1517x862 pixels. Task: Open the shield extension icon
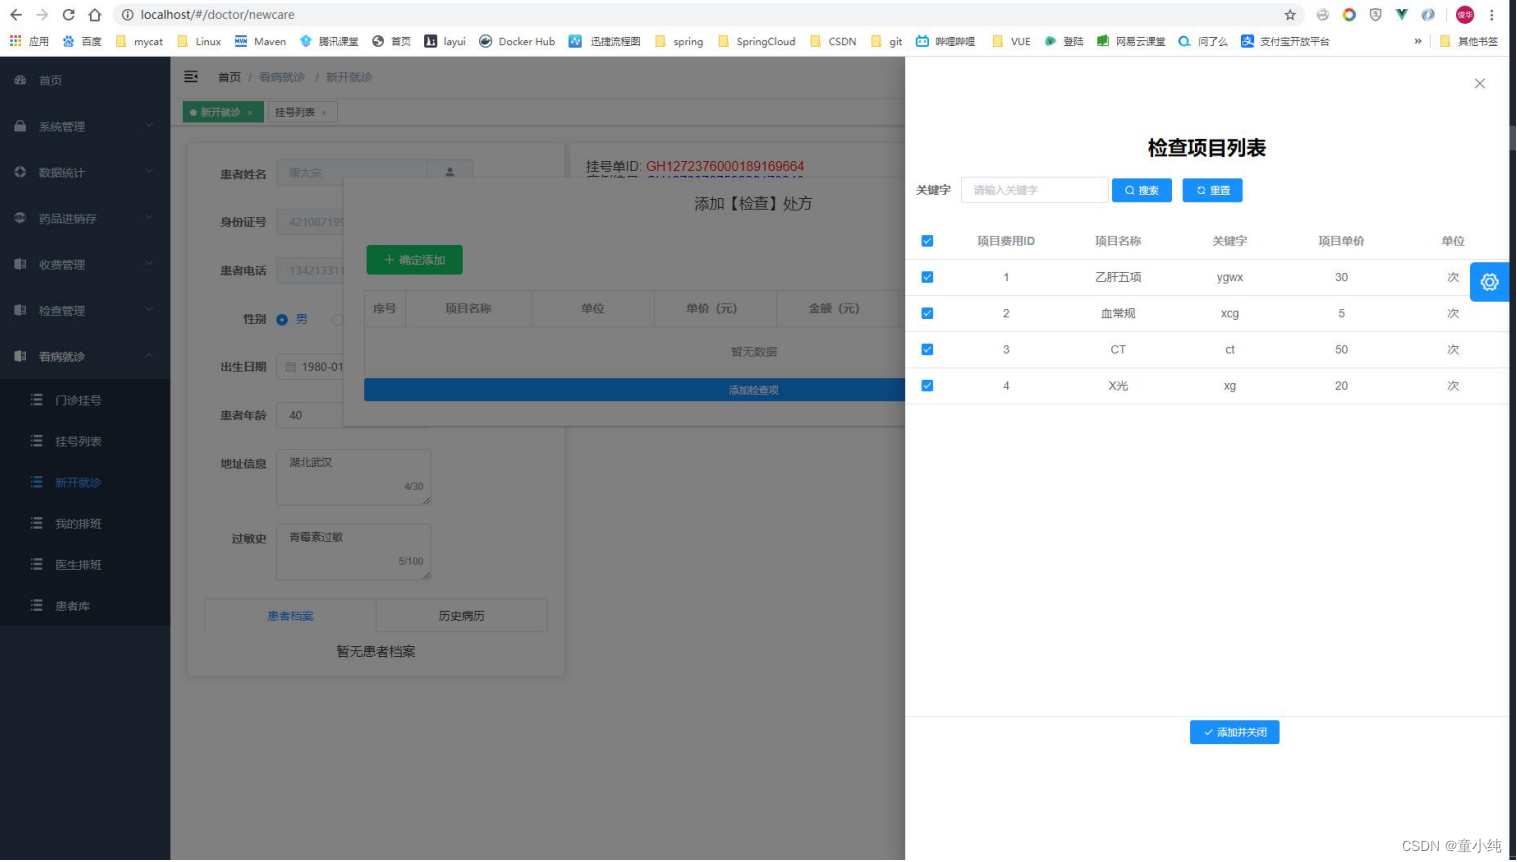click(1376, 15)
